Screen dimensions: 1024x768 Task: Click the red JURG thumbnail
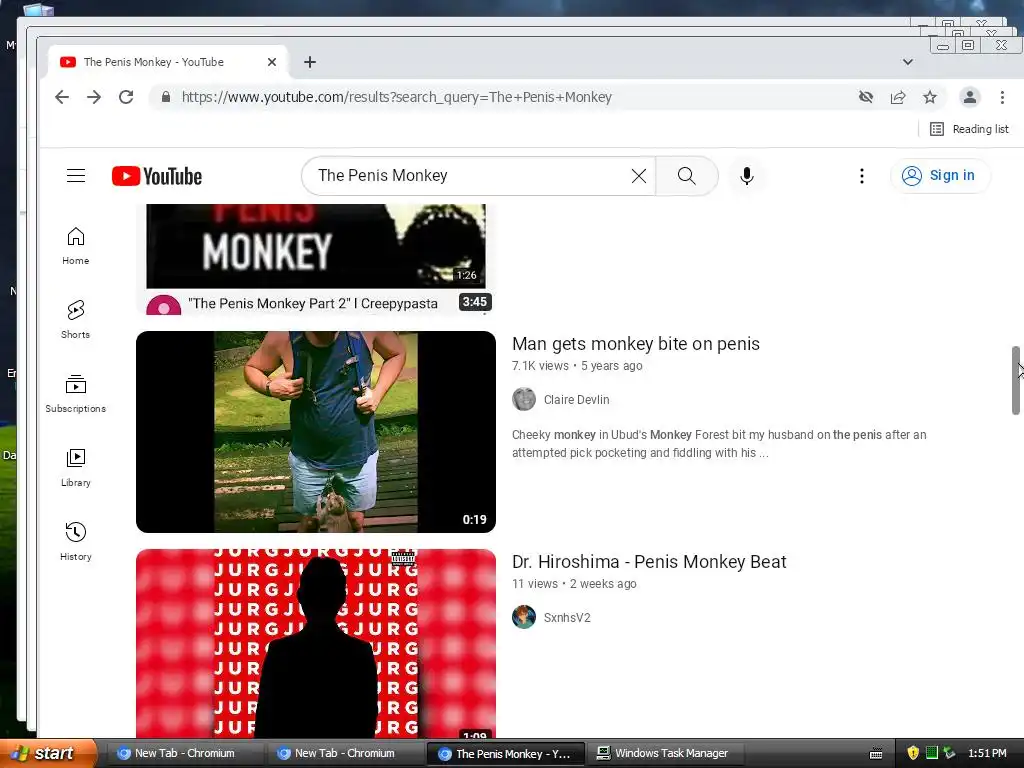point(316,643)
